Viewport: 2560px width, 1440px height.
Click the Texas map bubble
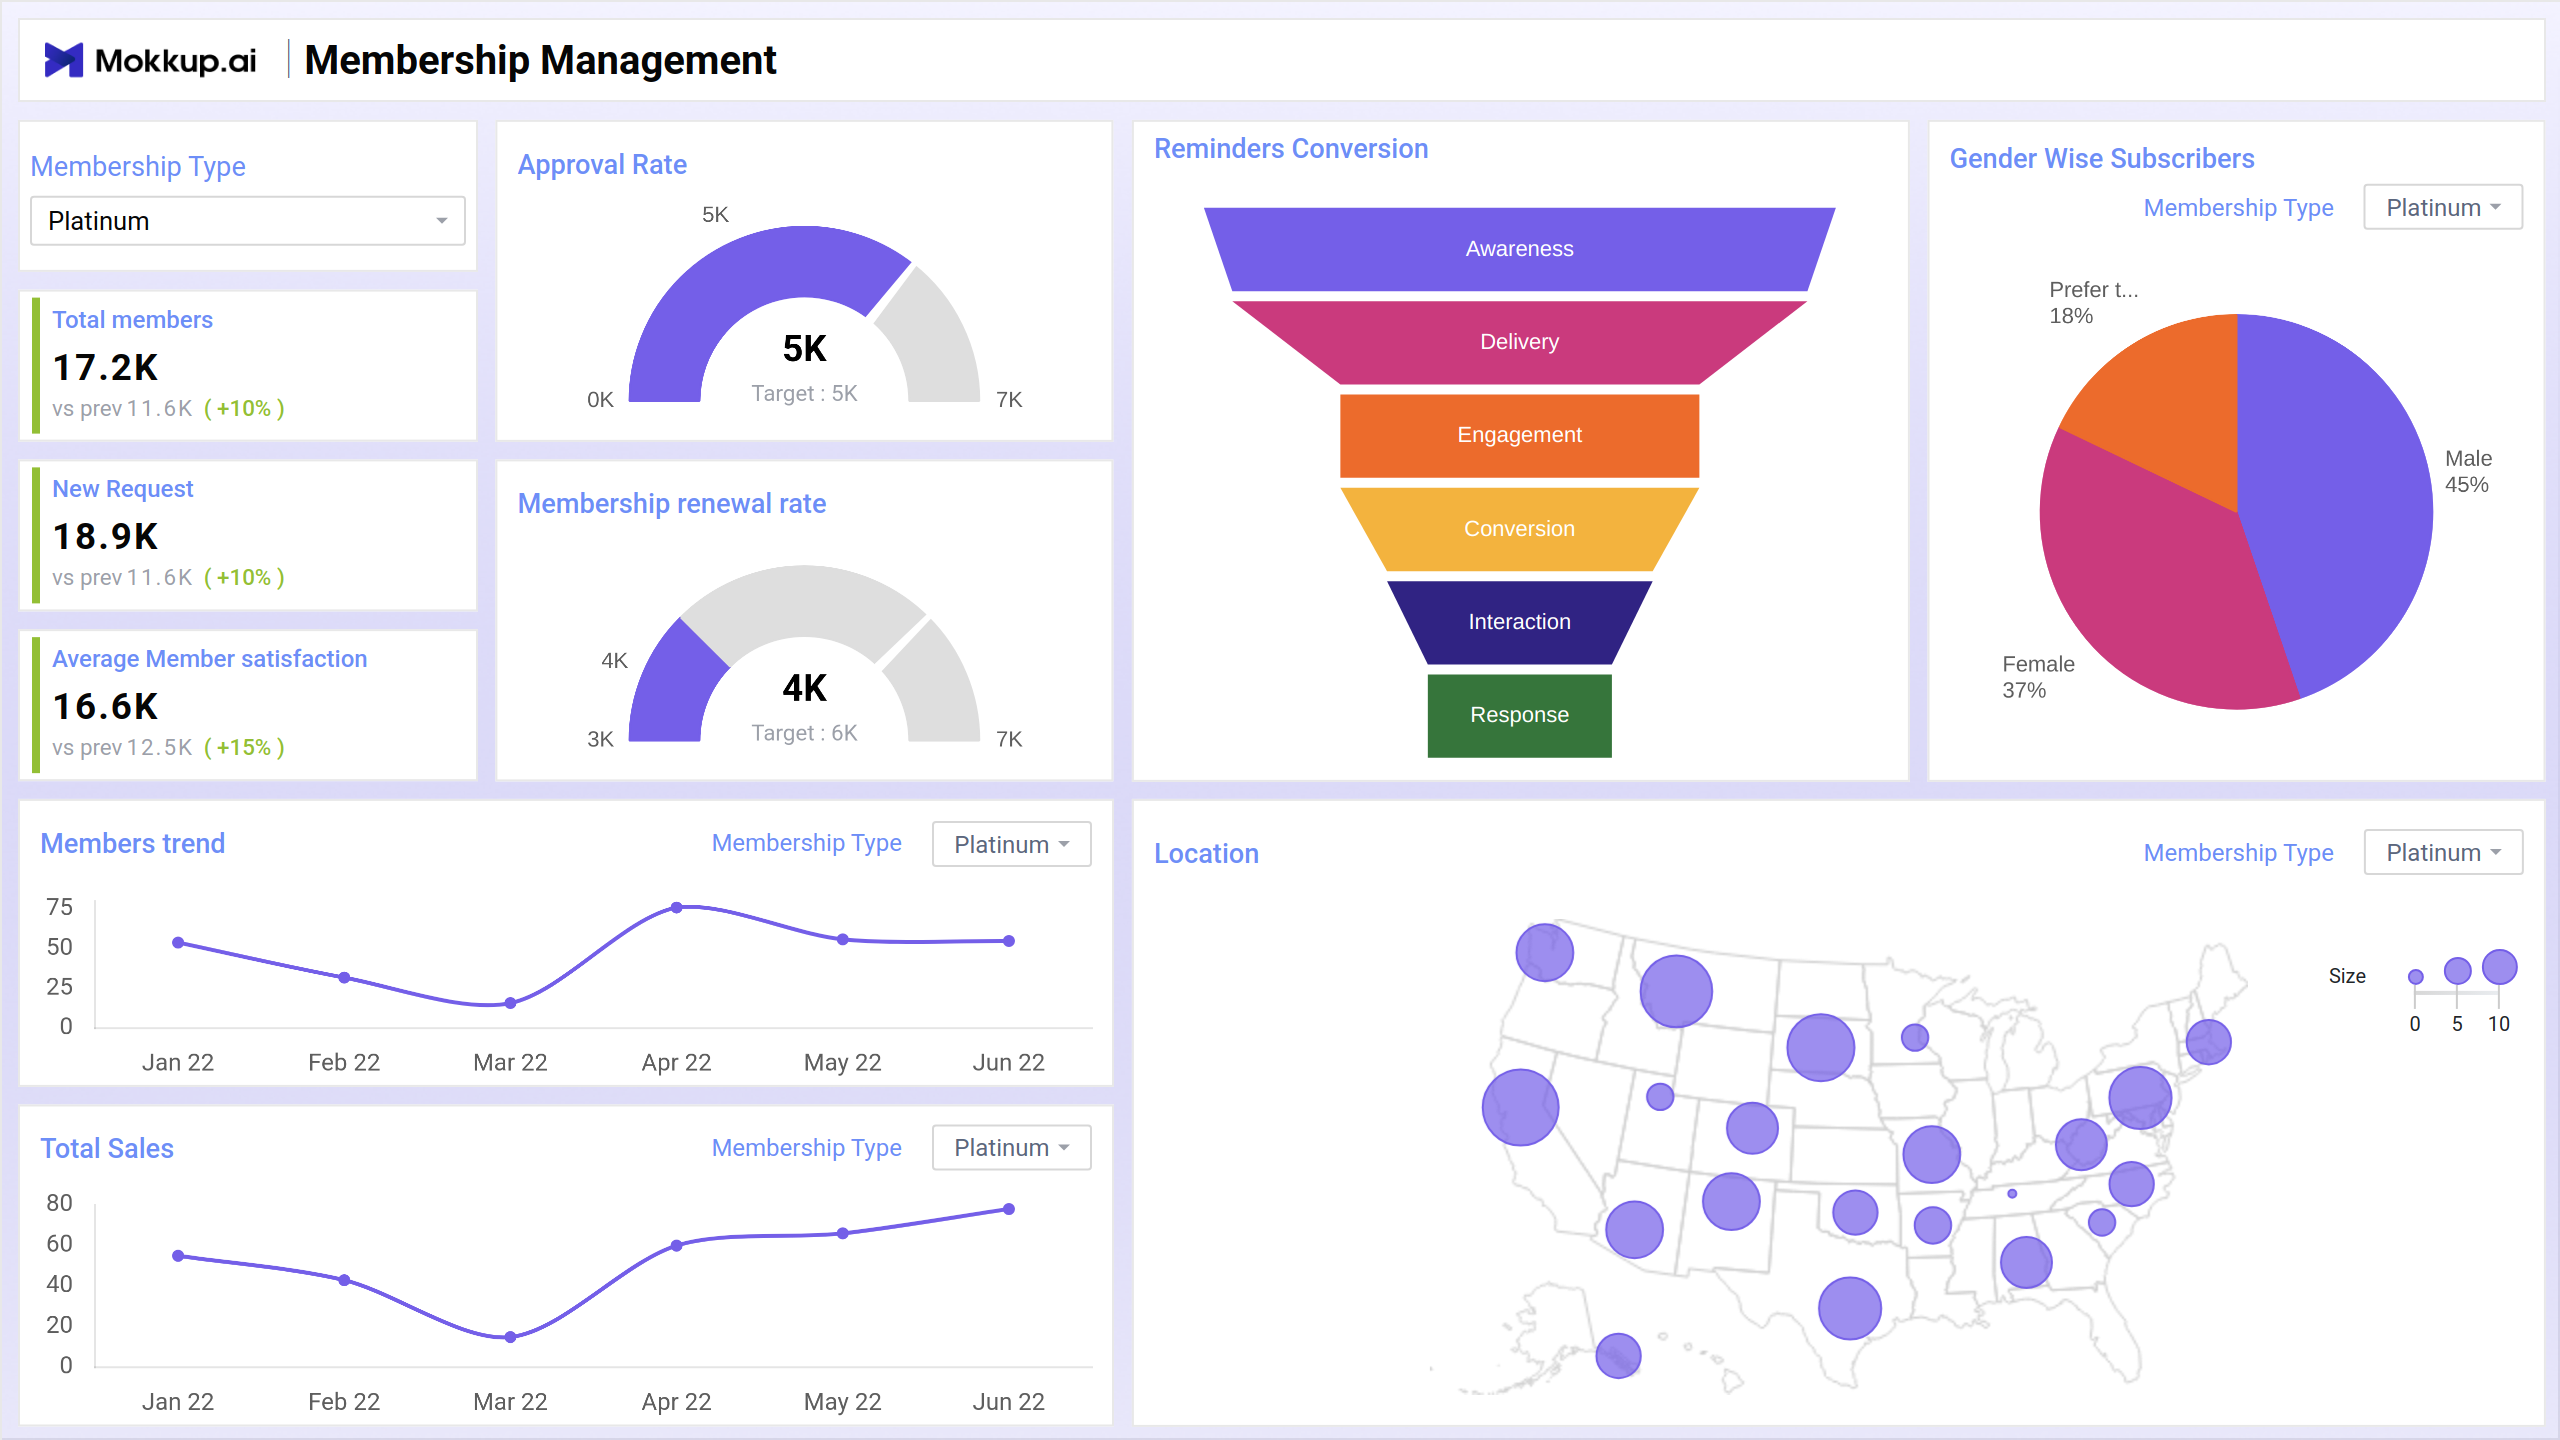[1849, 1308]
